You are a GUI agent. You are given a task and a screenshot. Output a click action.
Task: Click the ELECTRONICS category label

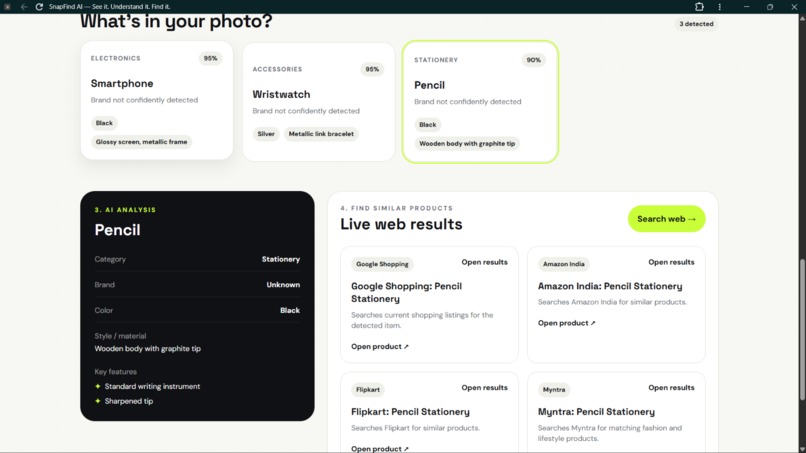116,59
